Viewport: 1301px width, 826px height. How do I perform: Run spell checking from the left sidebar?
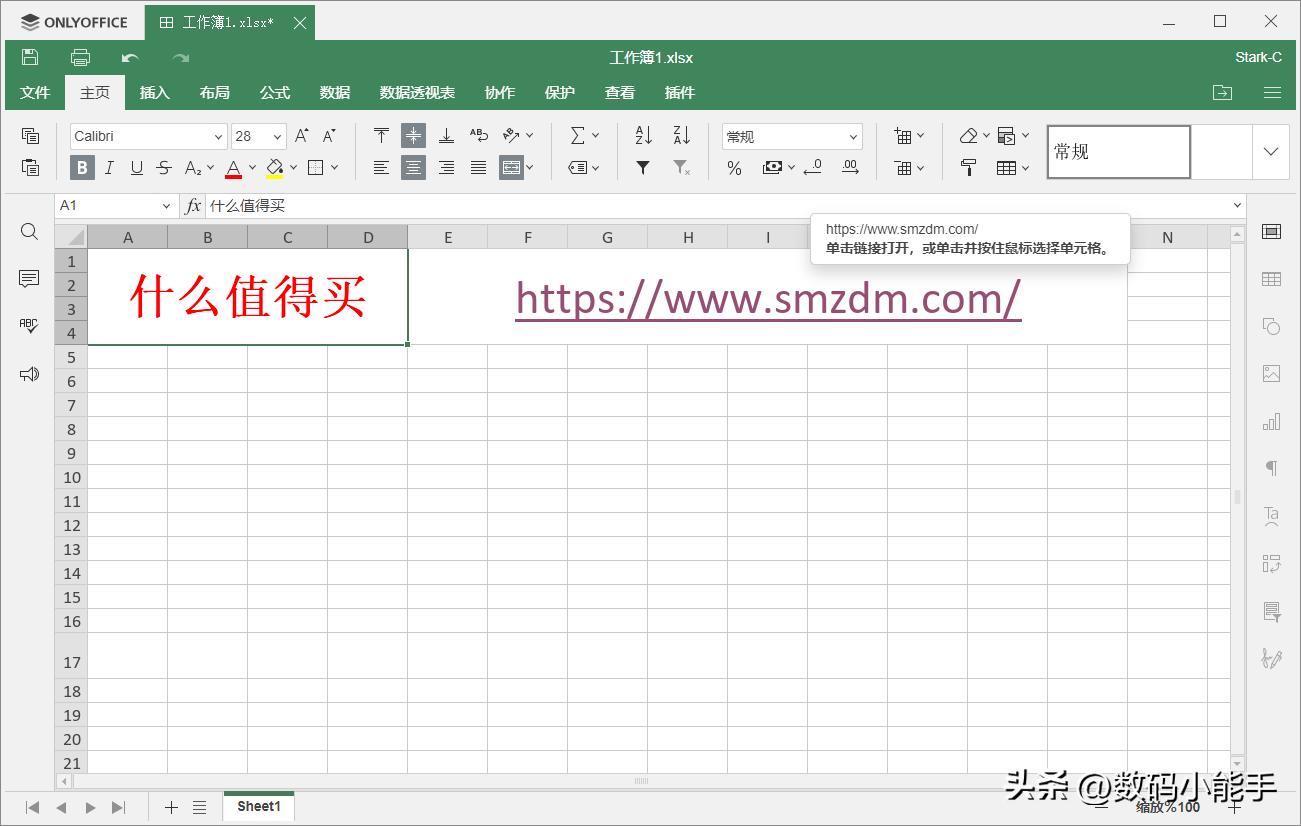[x=29, y=324]
